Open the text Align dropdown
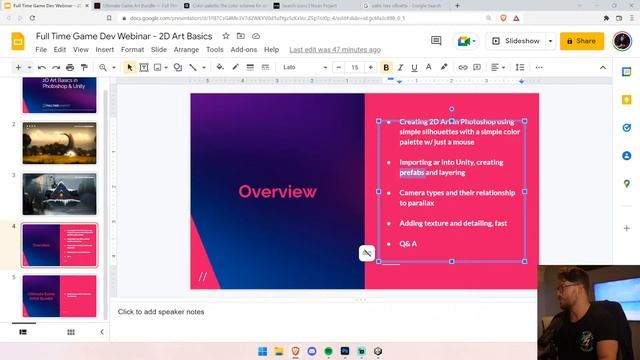This screenshot has width=640, height=360. tap(498, 67)
